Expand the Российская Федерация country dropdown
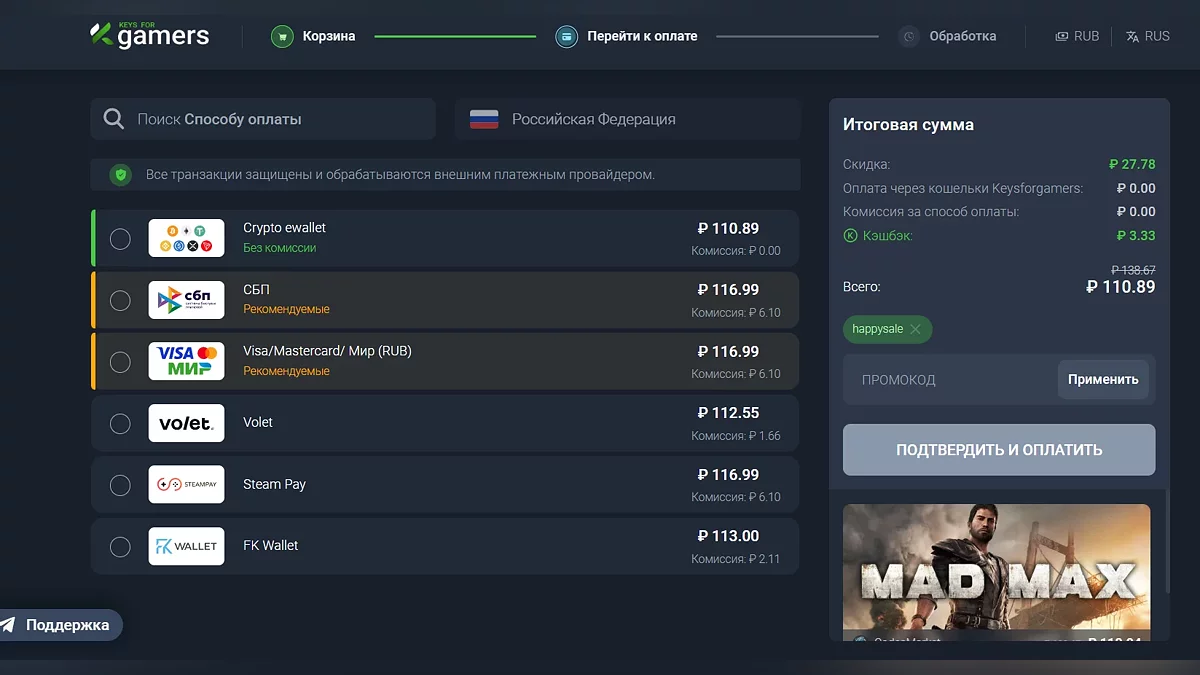The height and width of the screenshot is (675, 1200). pyautogui.click(x=627, y=119)
